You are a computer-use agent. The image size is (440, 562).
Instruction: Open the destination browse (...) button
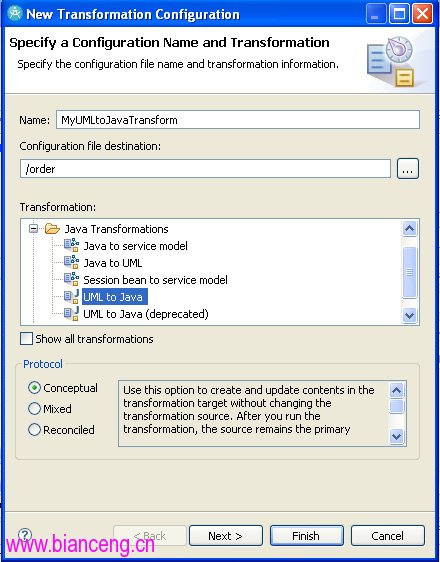point(408,168)
